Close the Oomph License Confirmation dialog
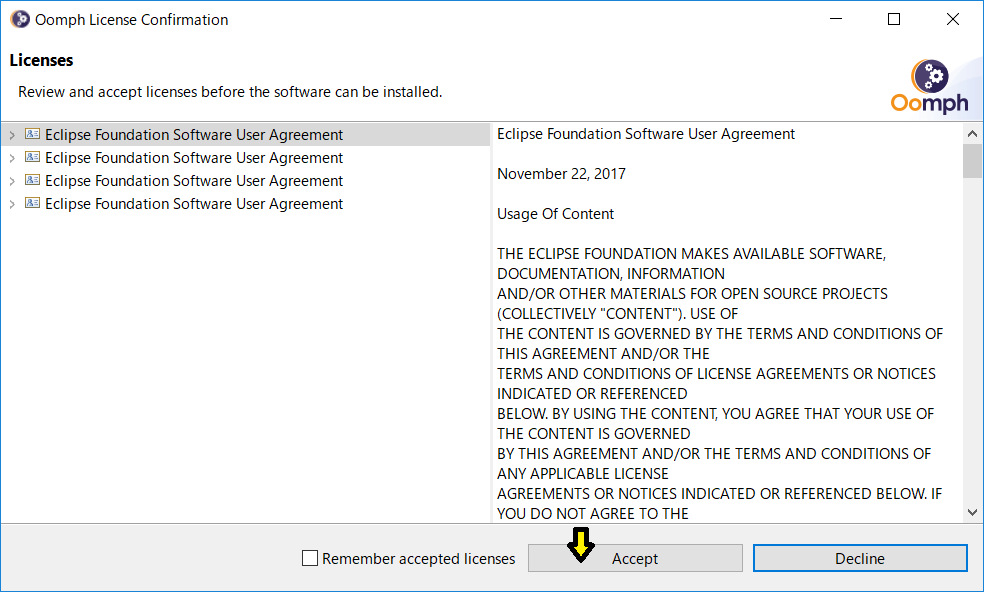Viewport: 984px width, 592px height. point(953,19)
